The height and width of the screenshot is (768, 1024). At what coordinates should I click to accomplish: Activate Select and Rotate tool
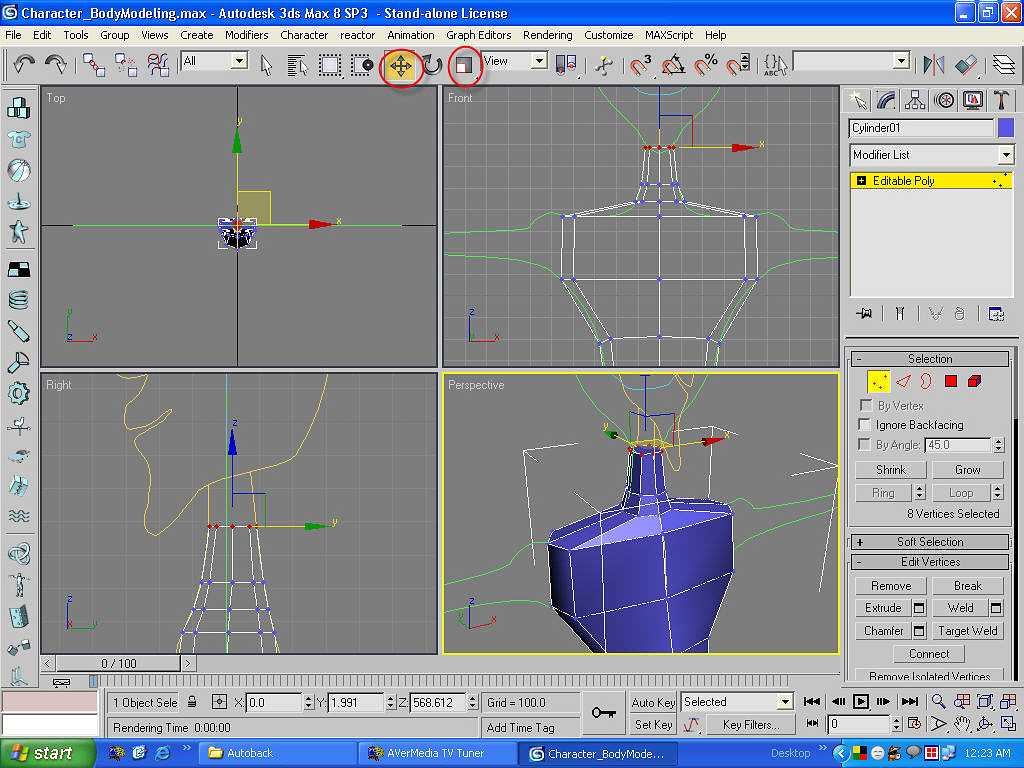(432, 65)
